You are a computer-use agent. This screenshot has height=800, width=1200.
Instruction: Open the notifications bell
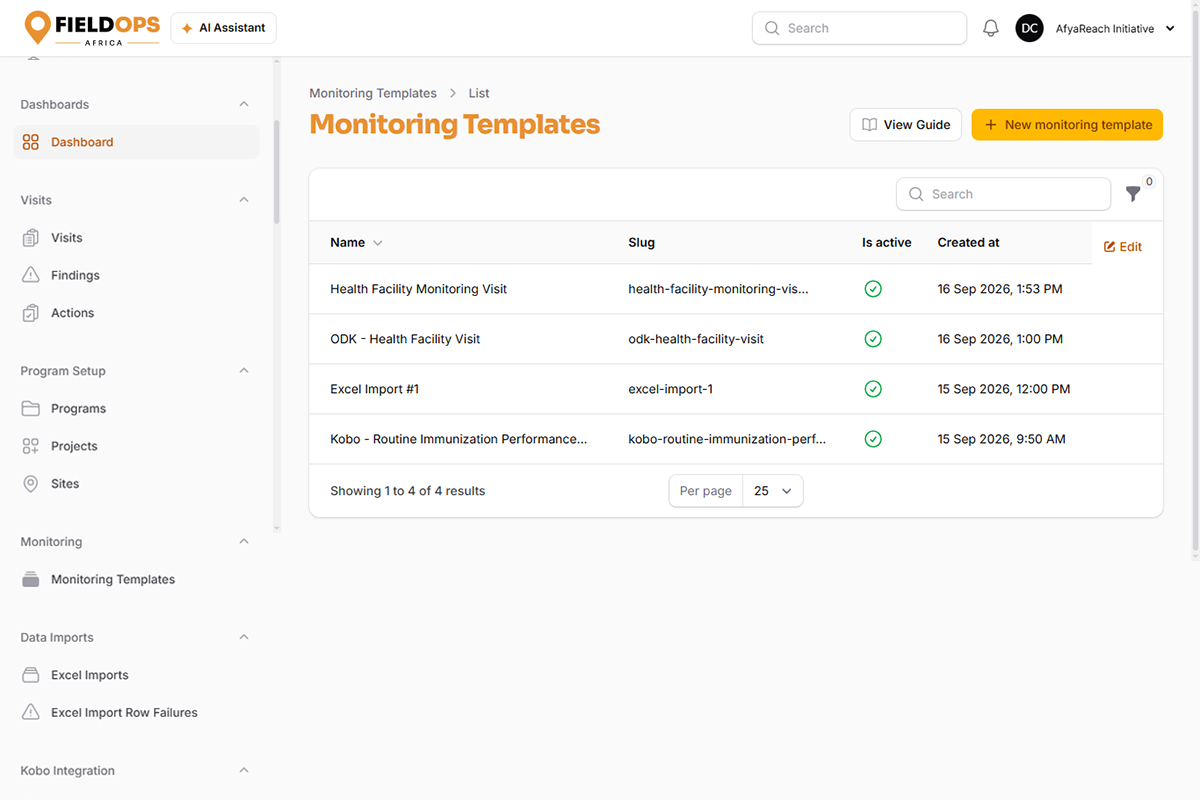click(x=991, y=29)
